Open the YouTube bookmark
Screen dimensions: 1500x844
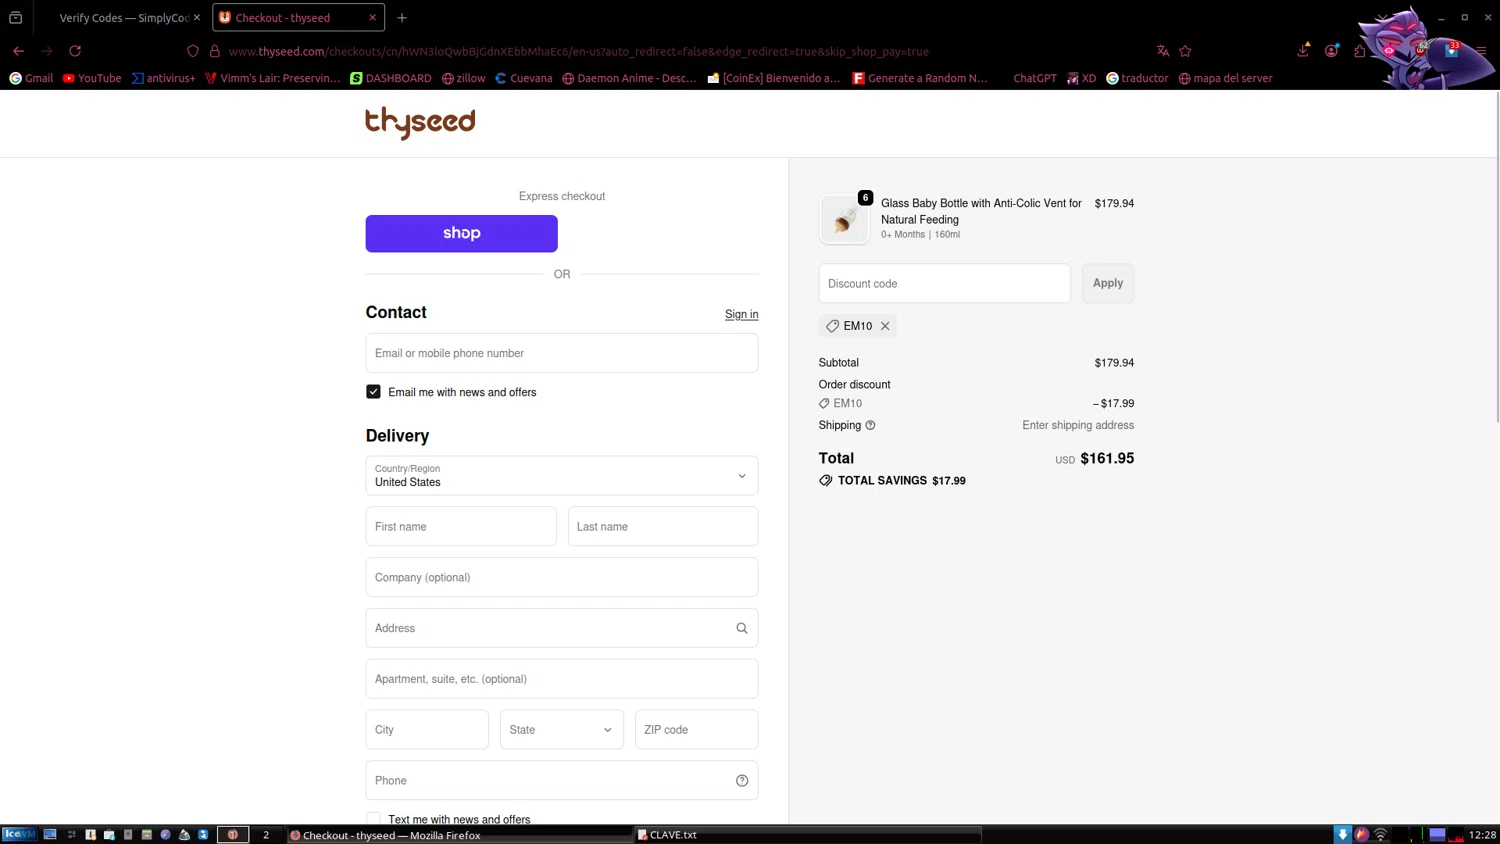(92, 78)
